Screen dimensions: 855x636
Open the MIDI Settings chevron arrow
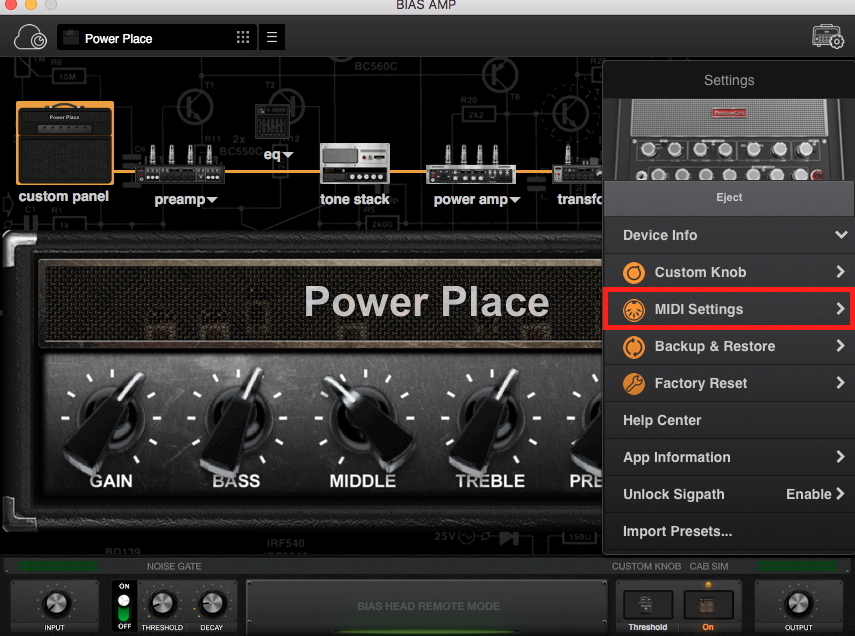tap(840, 309)
